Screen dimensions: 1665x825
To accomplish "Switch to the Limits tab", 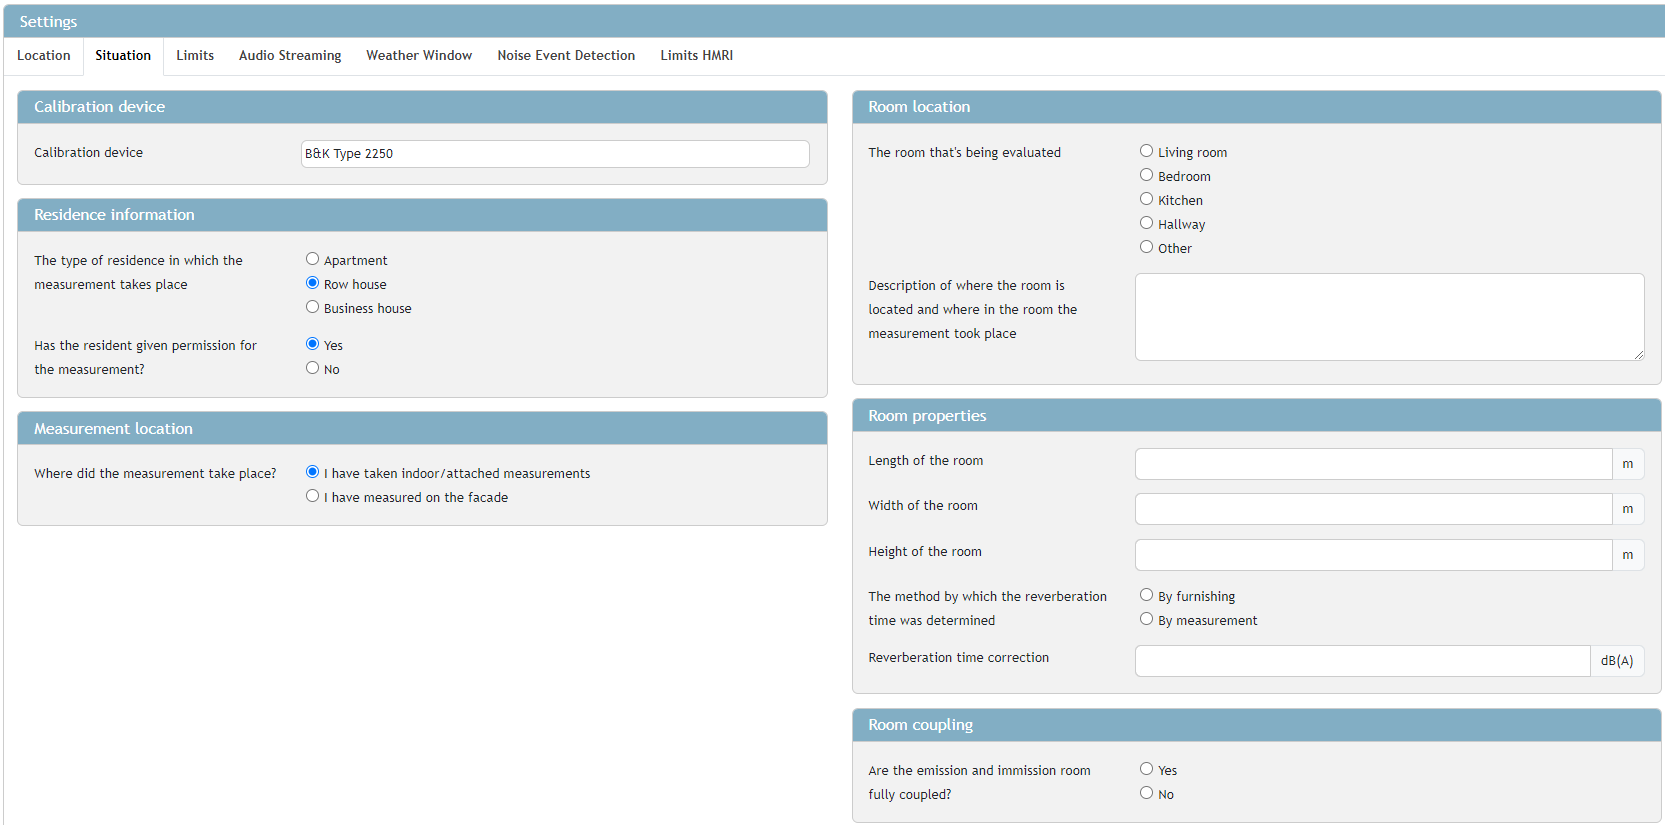I will click(x=195, y=56).
